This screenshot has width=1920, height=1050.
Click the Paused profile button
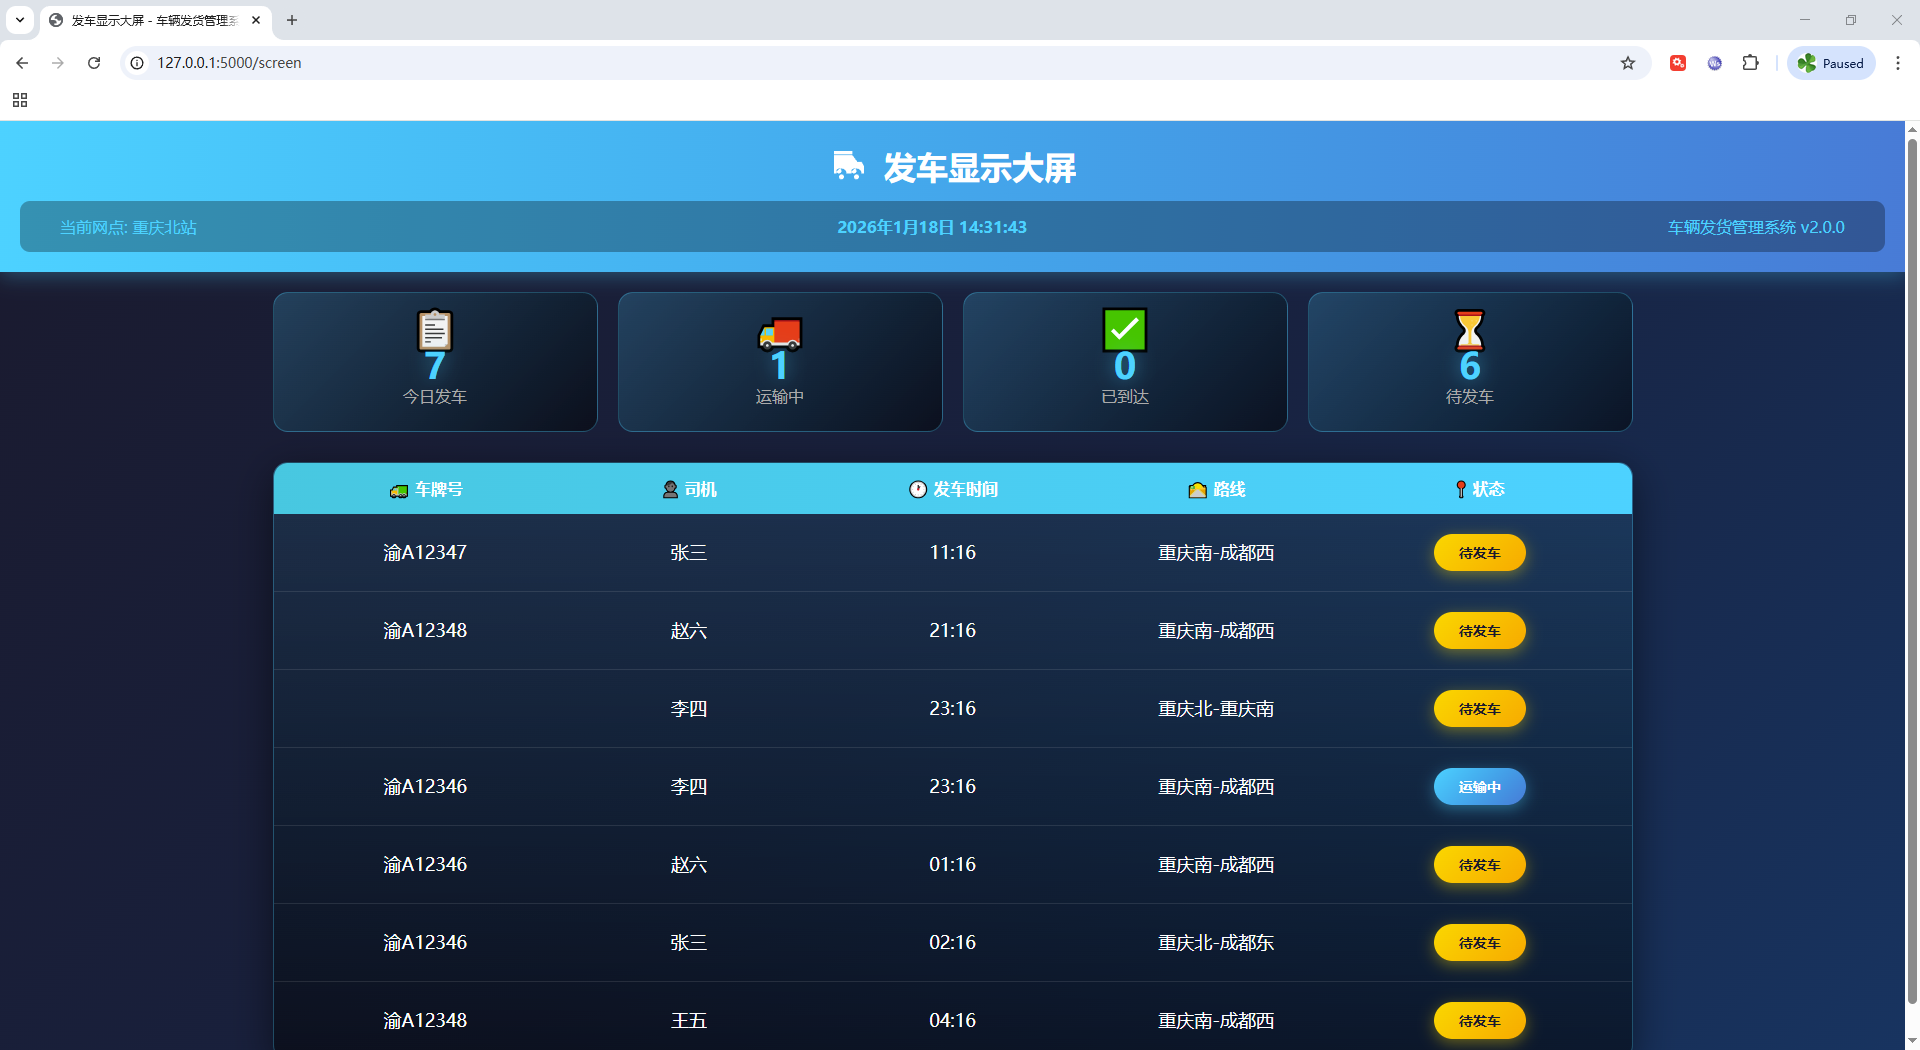tap(1830, 63)
